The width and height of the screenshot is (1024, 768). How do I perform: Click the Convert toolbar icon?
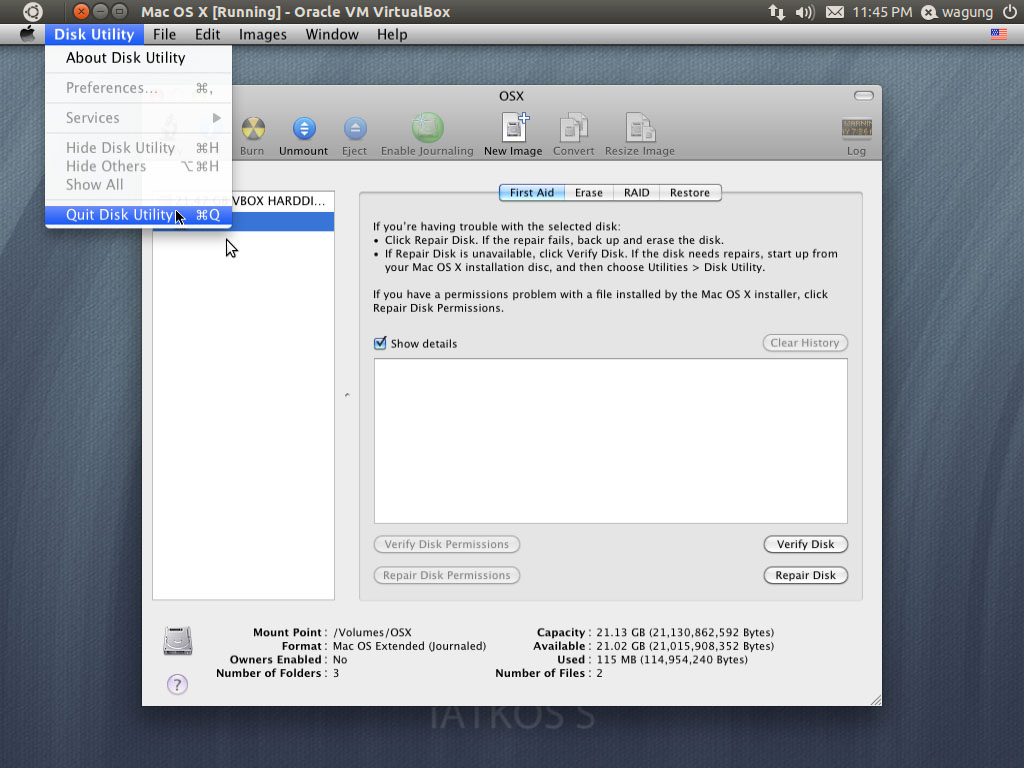click(573, 129)
